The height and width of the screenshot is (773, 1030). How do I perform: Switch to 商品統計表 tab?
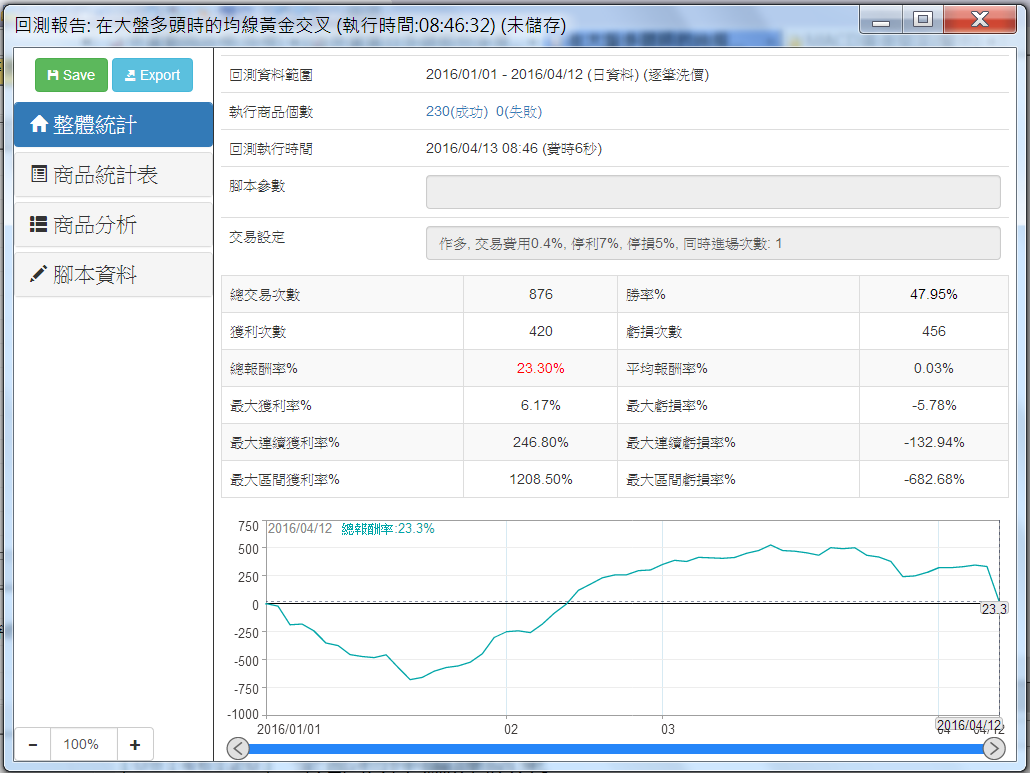point(113,175)
